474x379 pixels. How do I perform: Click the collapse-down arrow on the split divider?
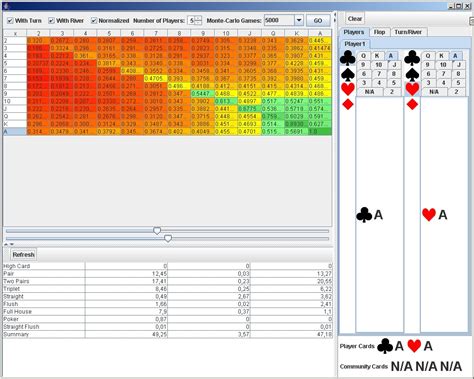(x=12, y=244)
